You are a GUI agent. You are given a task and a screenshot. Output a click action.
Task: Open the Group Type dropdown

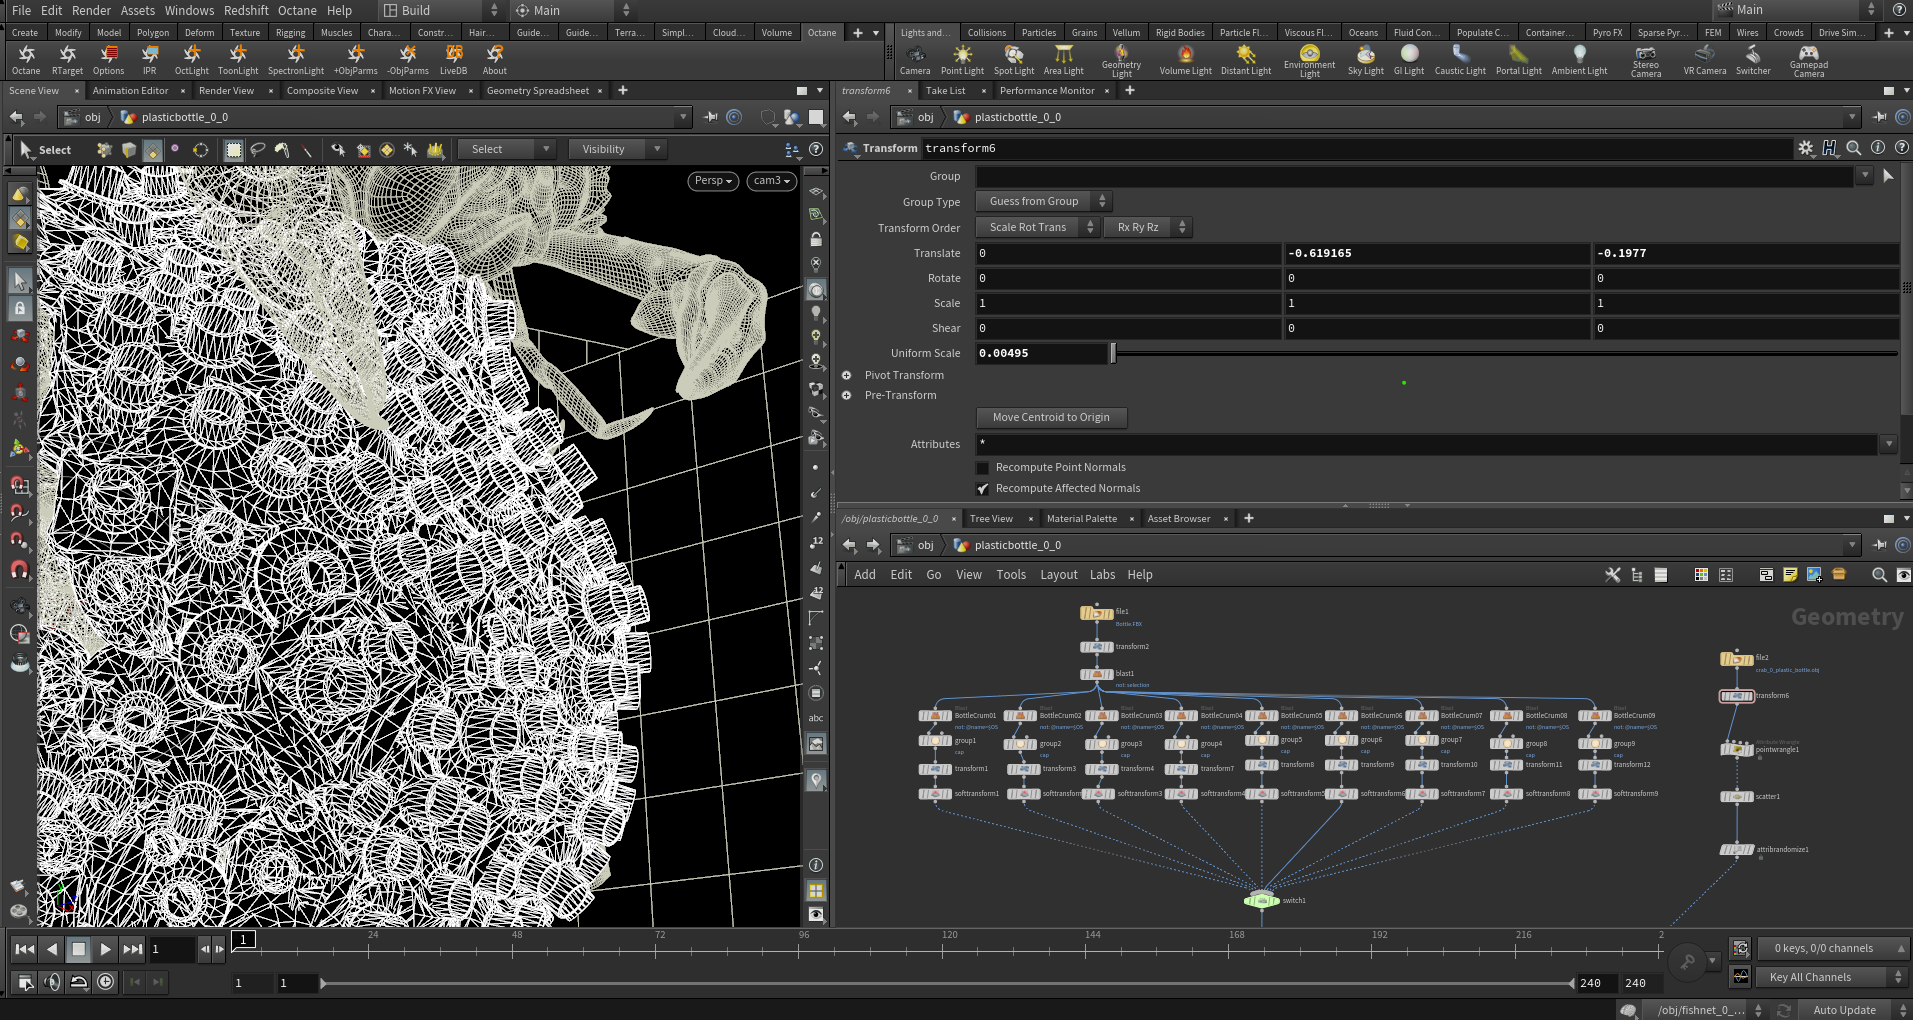[1043, 202]
